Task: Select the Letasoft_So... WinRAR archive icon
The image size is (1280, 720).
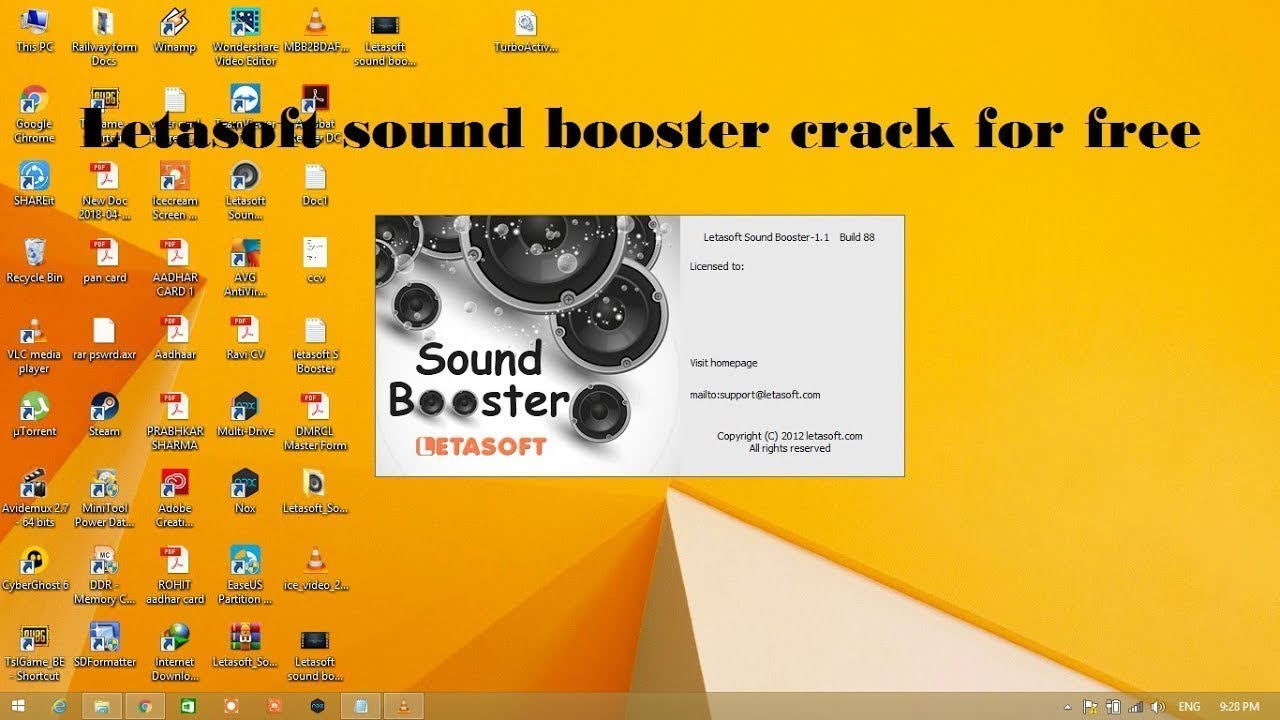Action: (x=245, y=646)
